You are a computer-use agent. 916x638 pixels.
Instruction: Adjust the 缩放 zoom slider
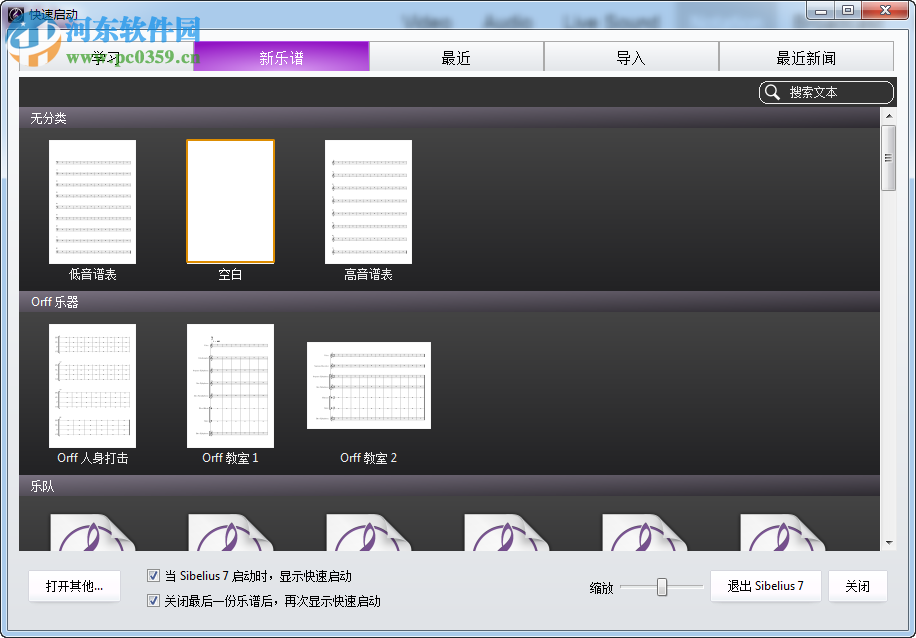(x=663, y=586)
